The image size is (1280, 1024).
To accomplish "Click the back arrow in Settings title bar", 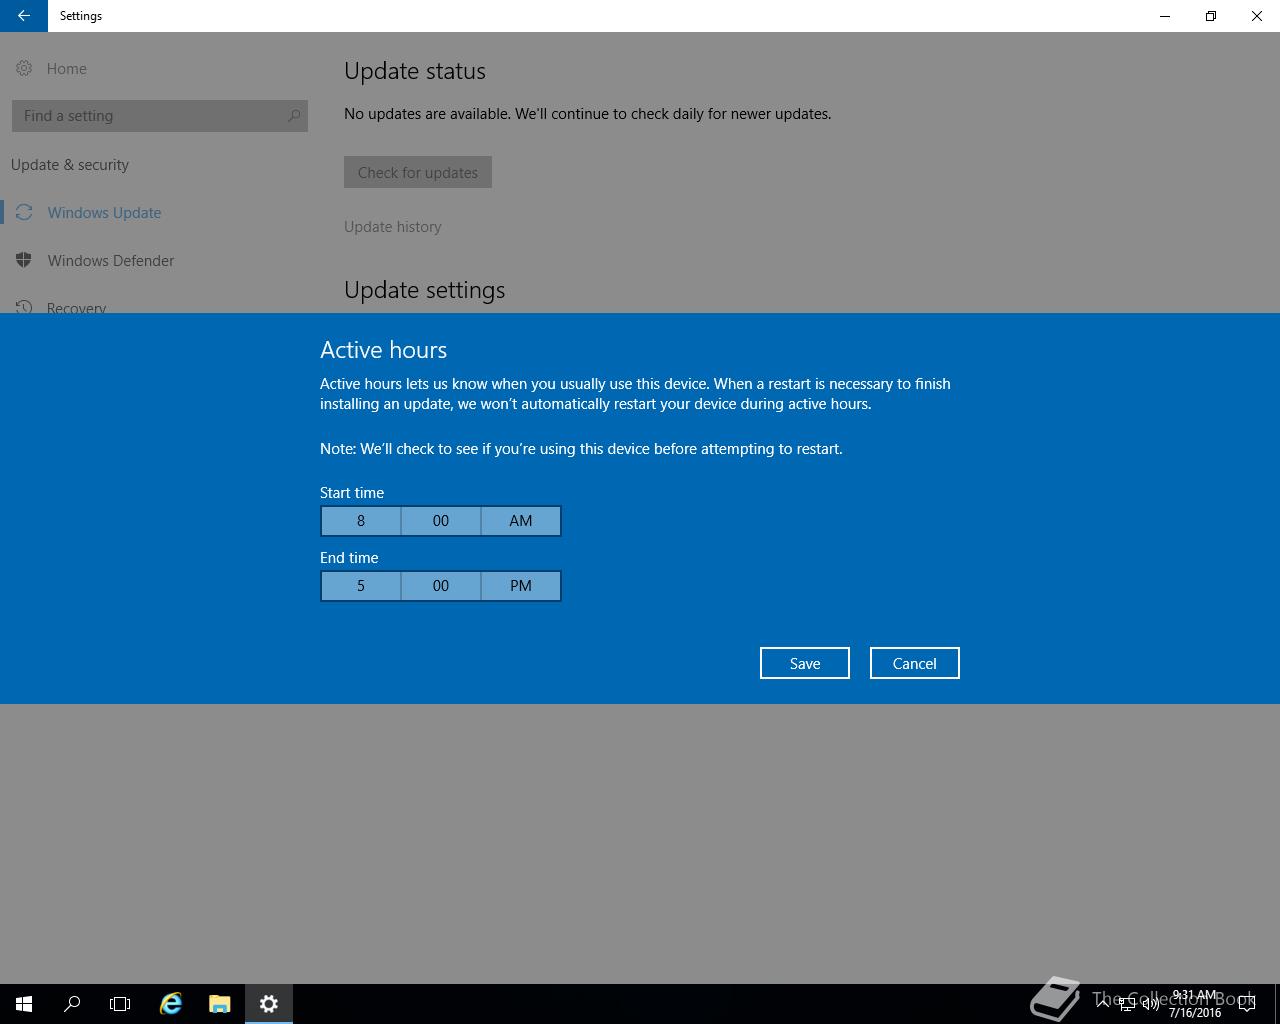I will 23,16.
